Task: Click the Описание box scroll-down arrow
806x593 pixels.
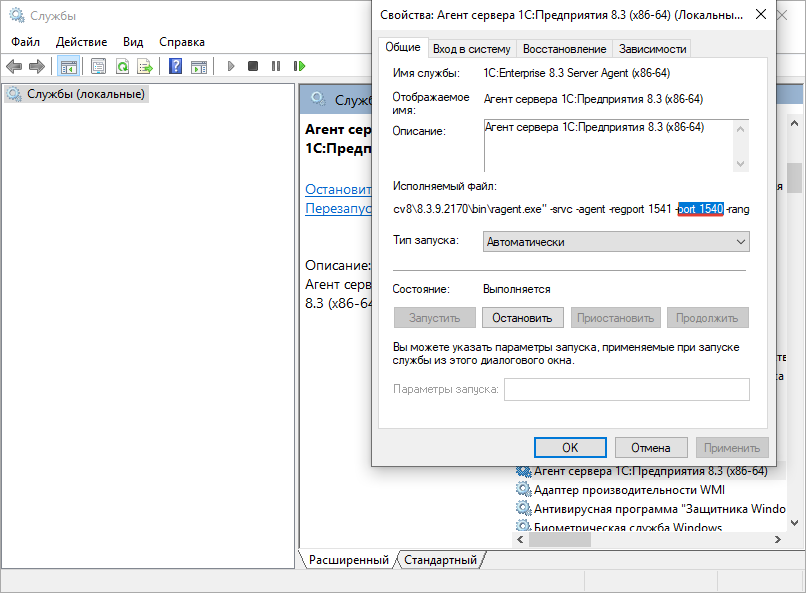Action: click(x=740, y=164)
